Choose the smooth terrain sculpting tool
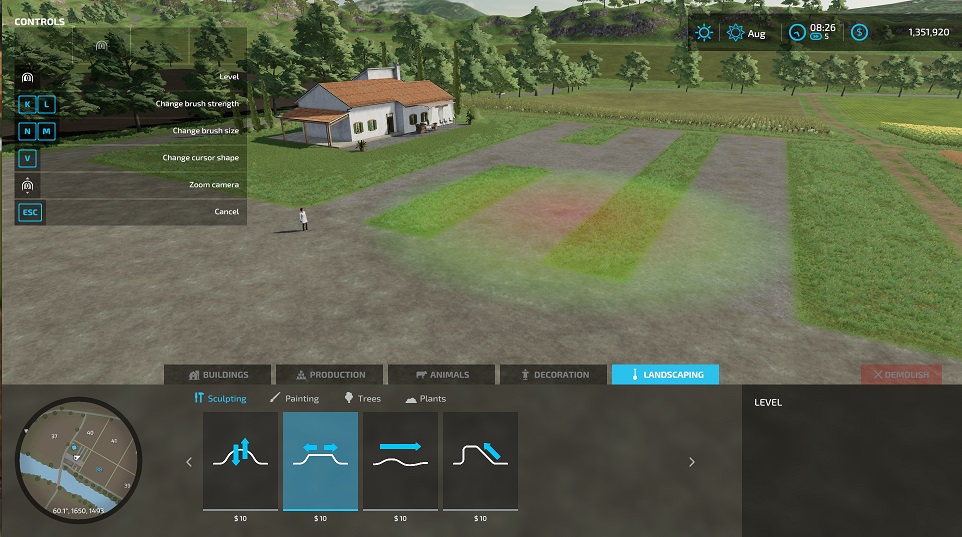 point(400,461)
